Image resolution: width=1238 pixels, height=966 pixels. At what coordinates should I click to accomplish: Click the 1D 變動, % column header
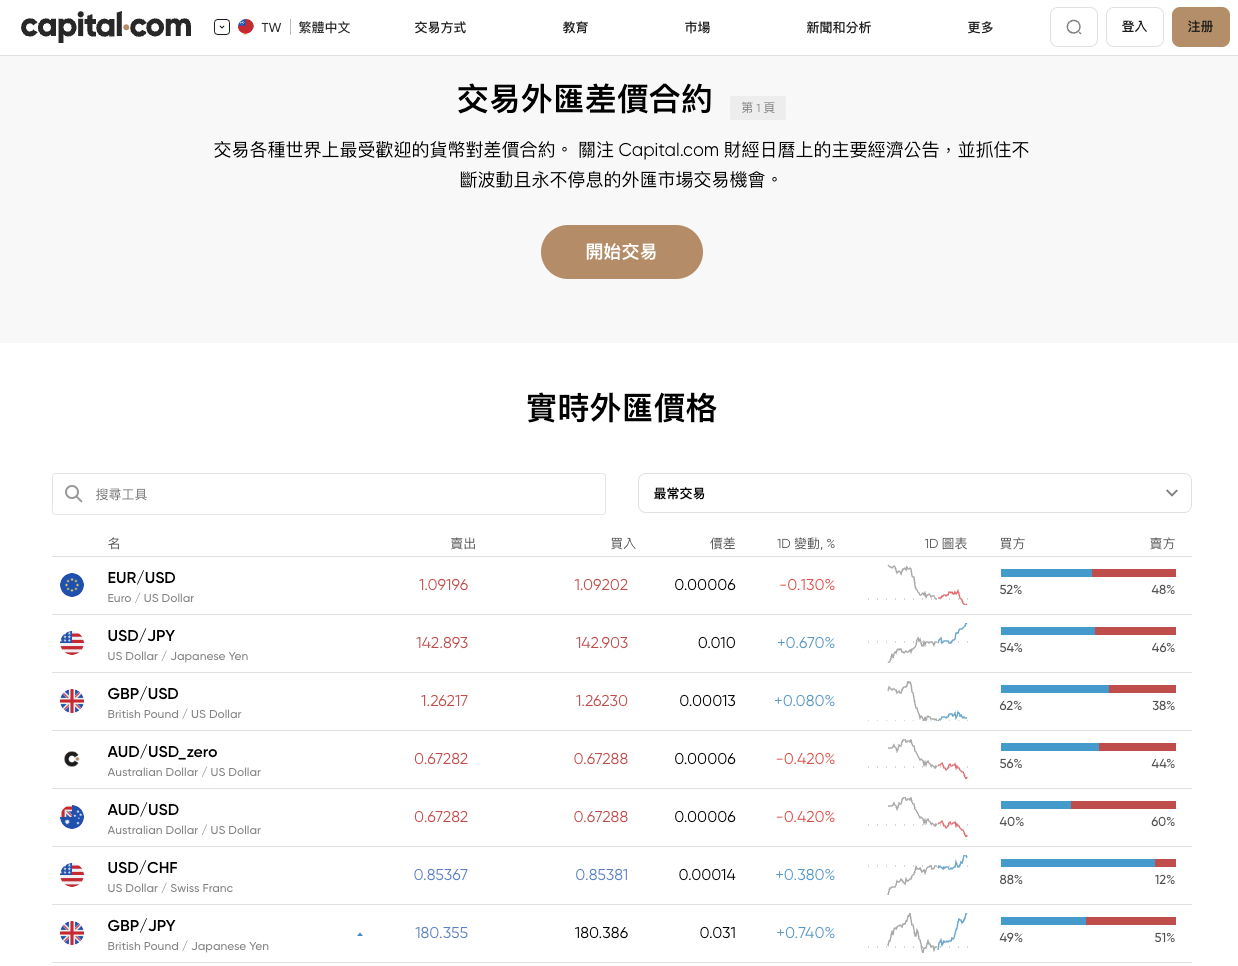point(806,544)
